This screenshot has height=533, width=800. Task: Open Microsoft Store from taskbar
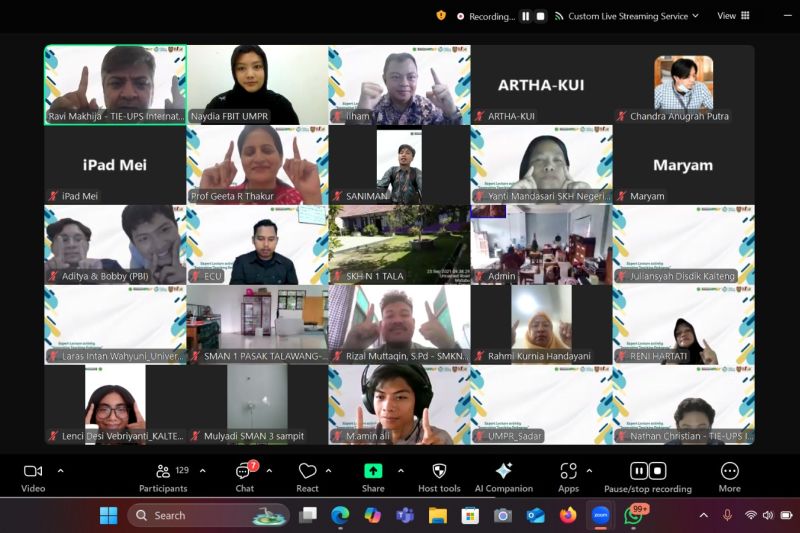coord(470,516)
